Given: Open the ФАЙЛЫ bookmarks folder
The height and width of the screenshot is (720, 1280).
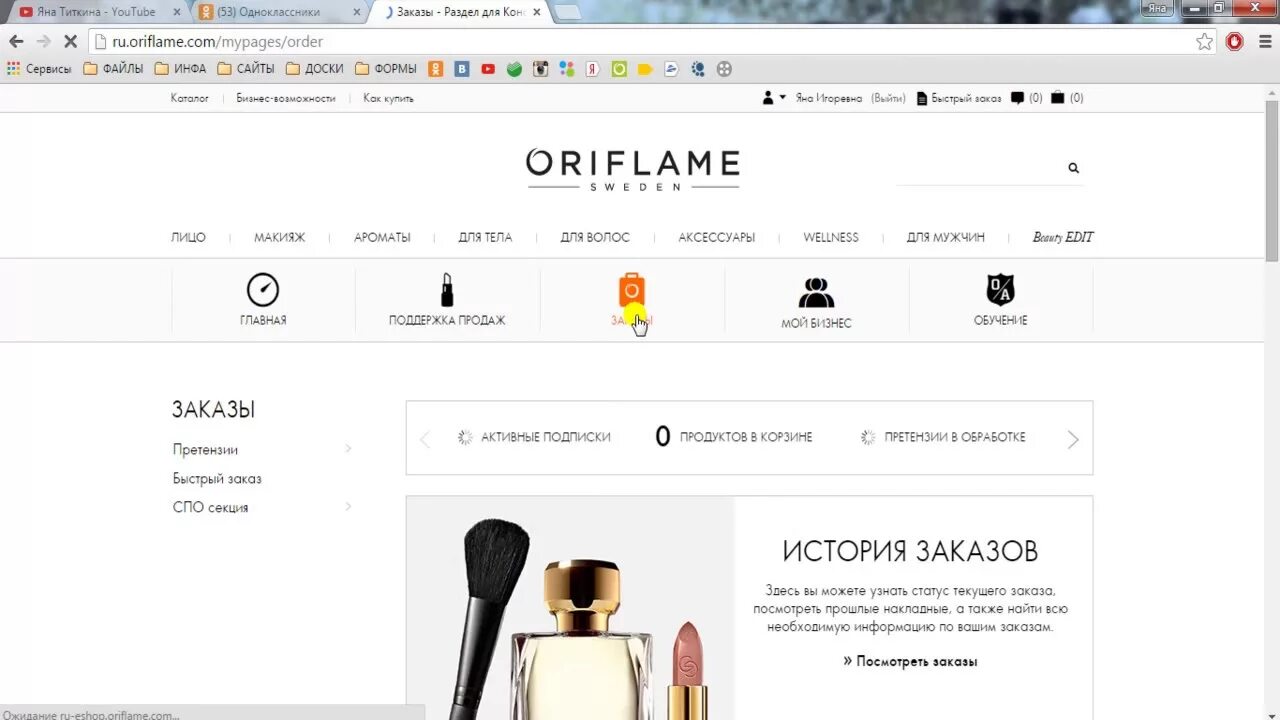Looking at the screenshot, I should coord(113,69).
